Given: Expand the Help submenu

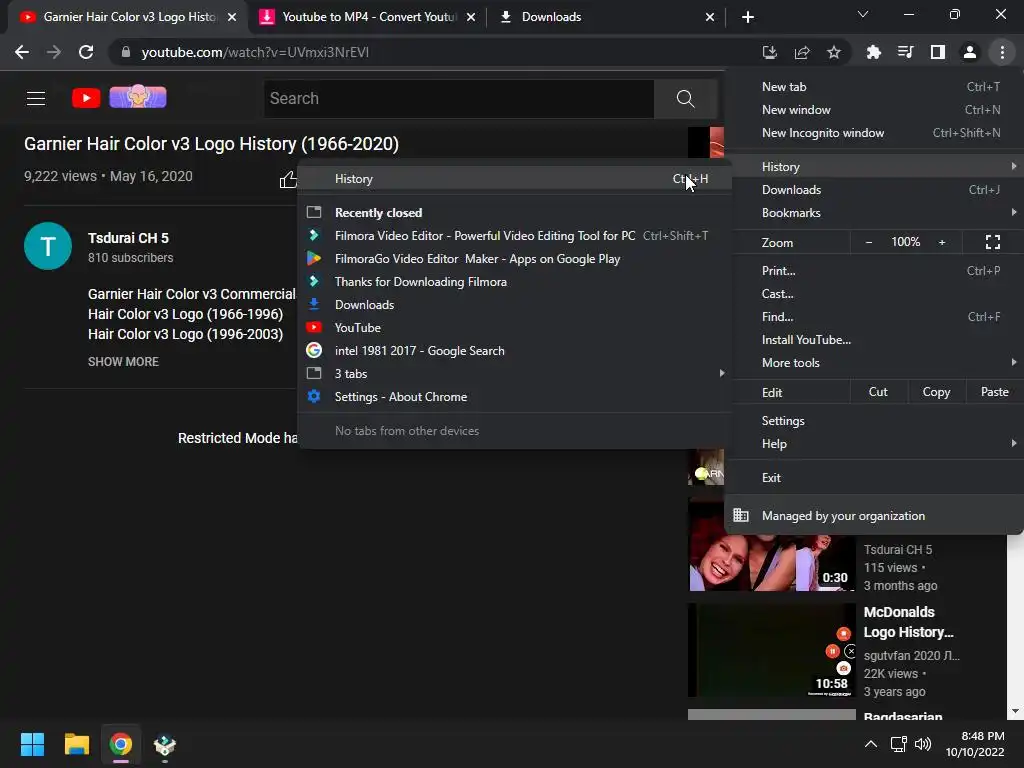Looking at the screenshot, I should tap(874, 444).
